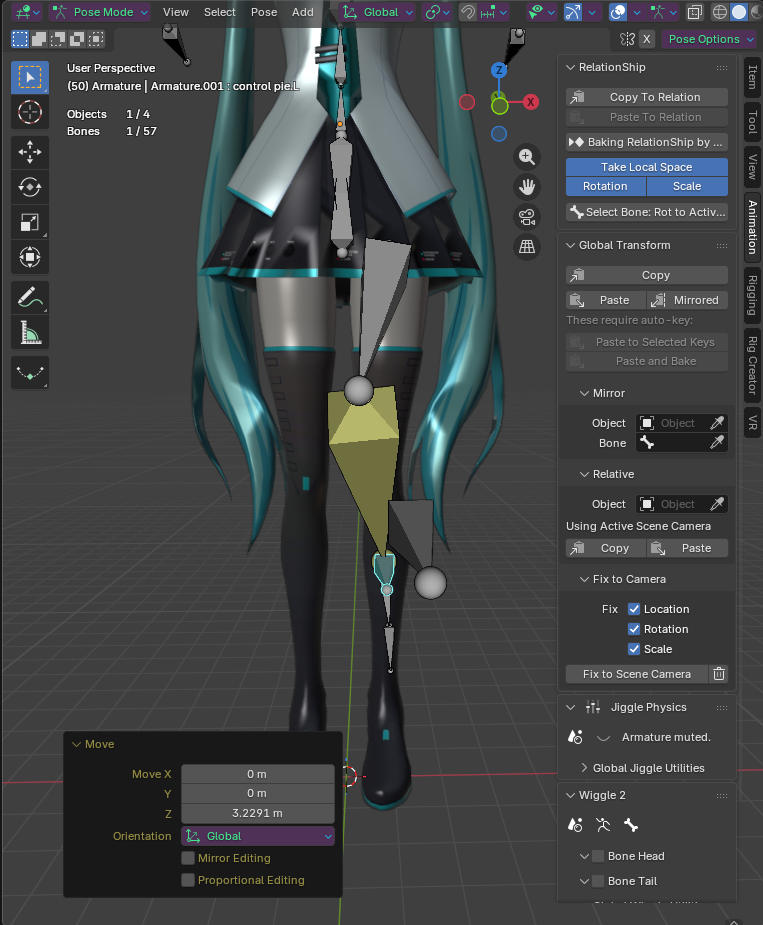Toggle the camera view icon
Screen dimensions: 763x925
527,217
